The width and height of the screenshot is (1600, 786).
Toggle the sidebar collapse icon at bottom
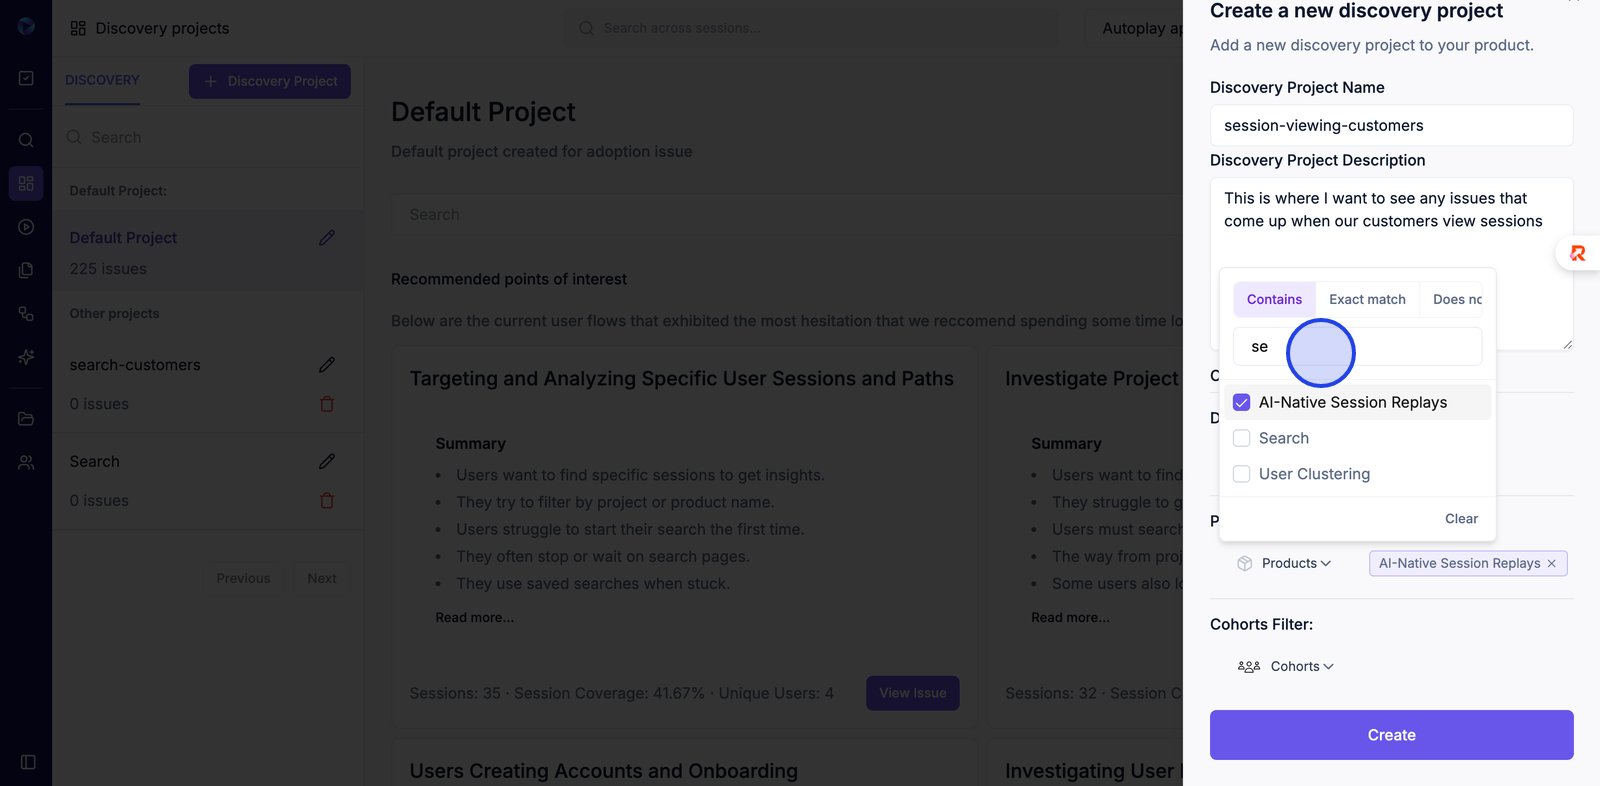[x=28, y=762]
